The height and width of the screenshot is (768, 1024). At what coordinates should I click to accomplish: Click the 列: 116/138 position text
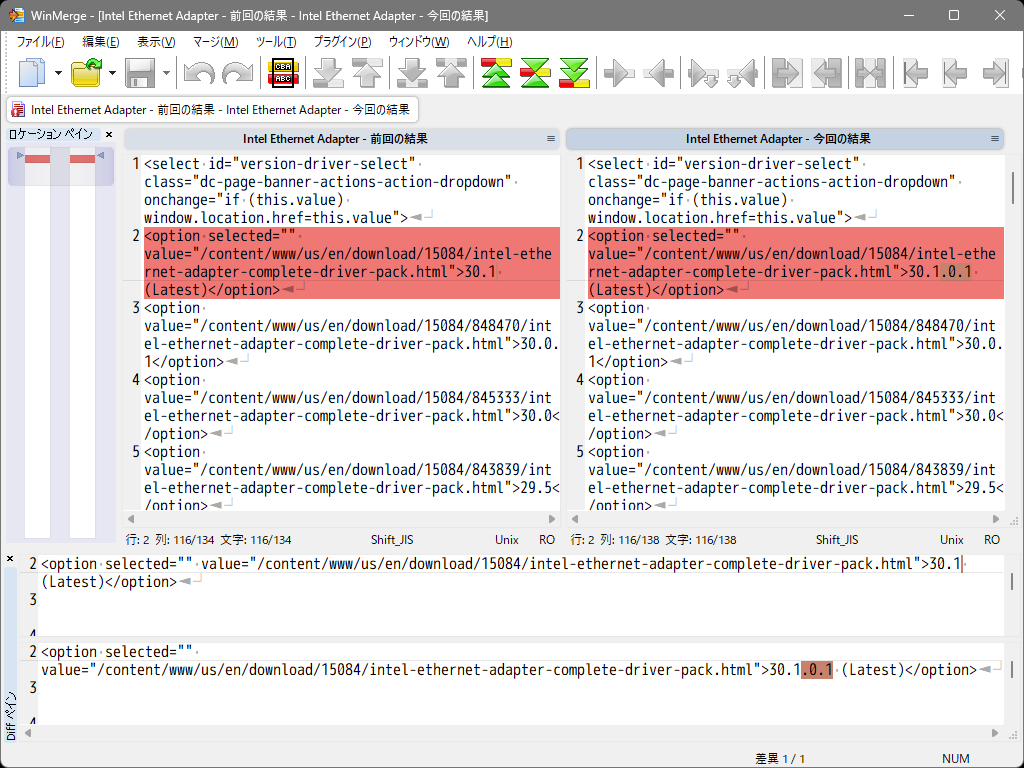pos(630,540)
